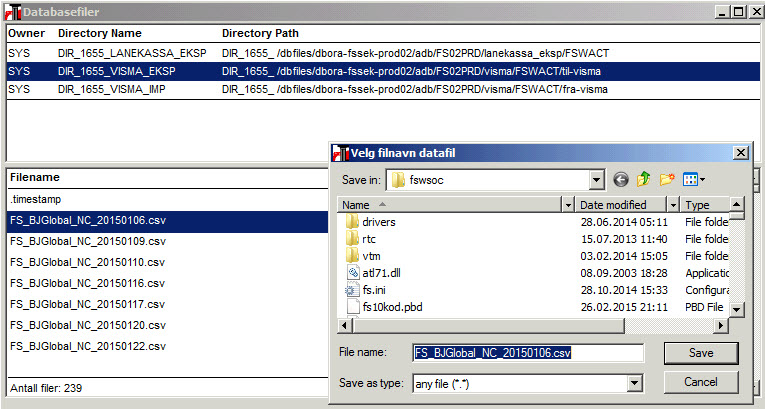
Task: Open the Date modified column dropdown arrow
Action: pyautogui.click(x=673, y=205)
